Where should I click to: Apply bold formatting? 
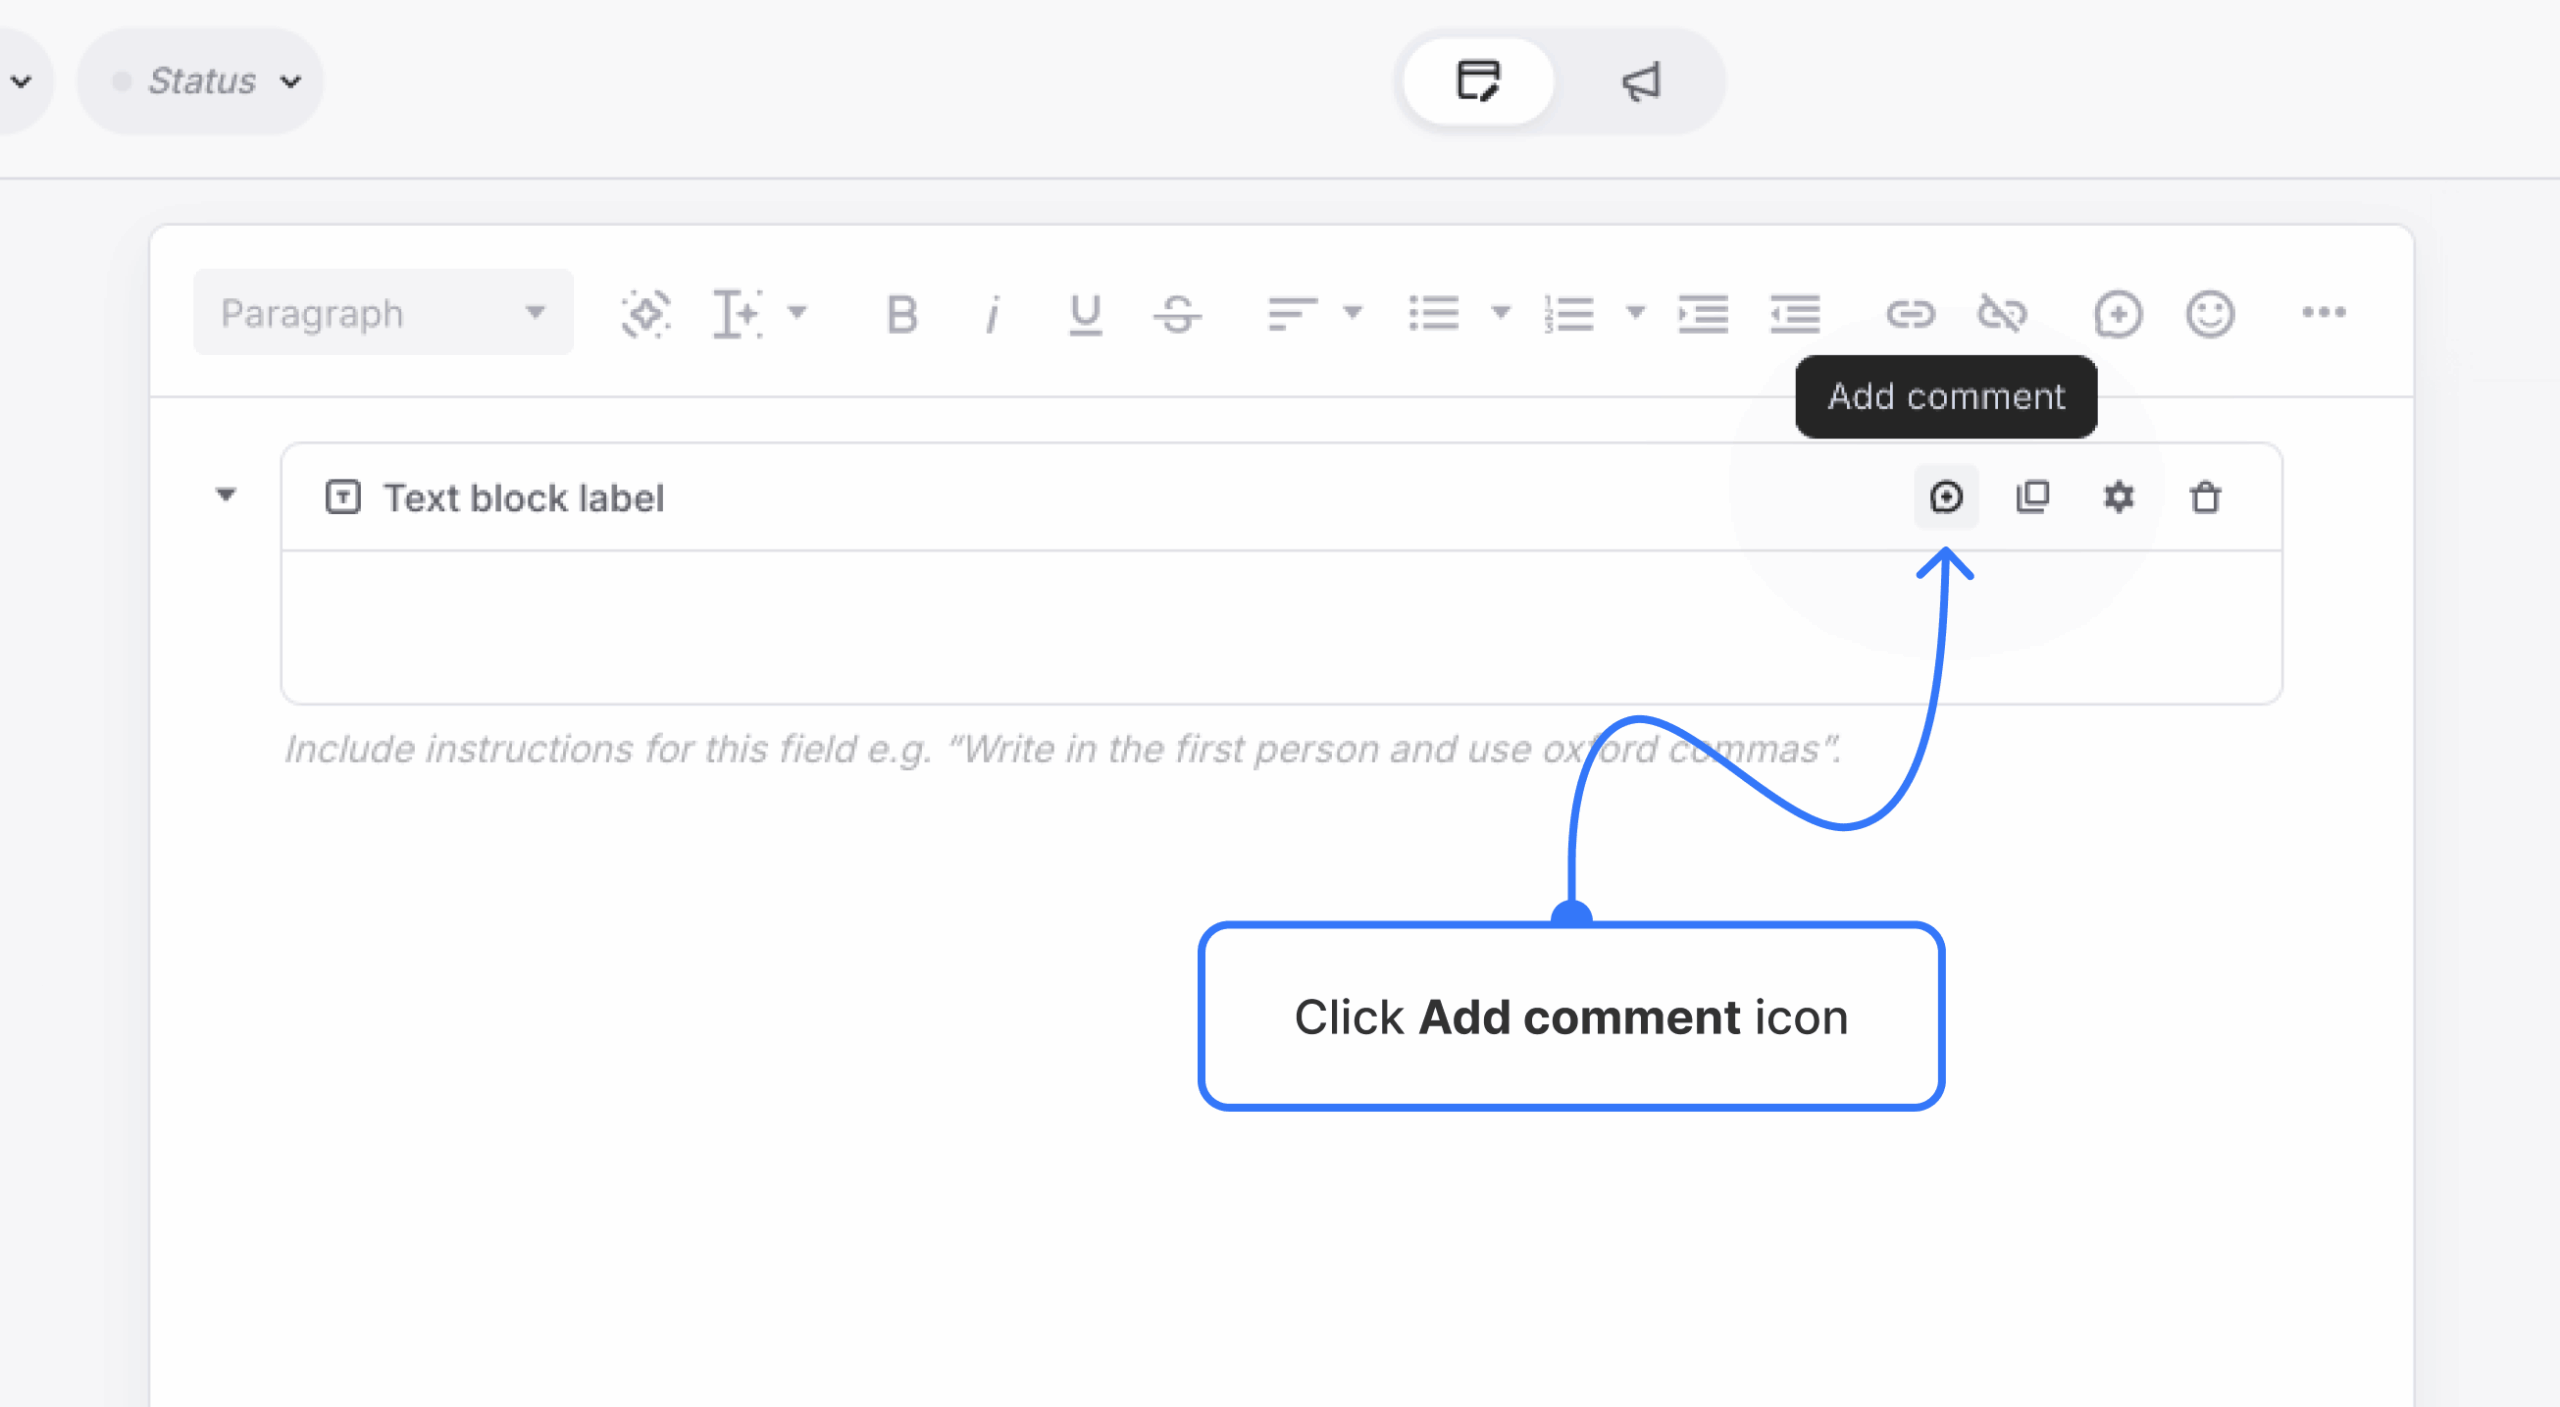pos(899,313)
